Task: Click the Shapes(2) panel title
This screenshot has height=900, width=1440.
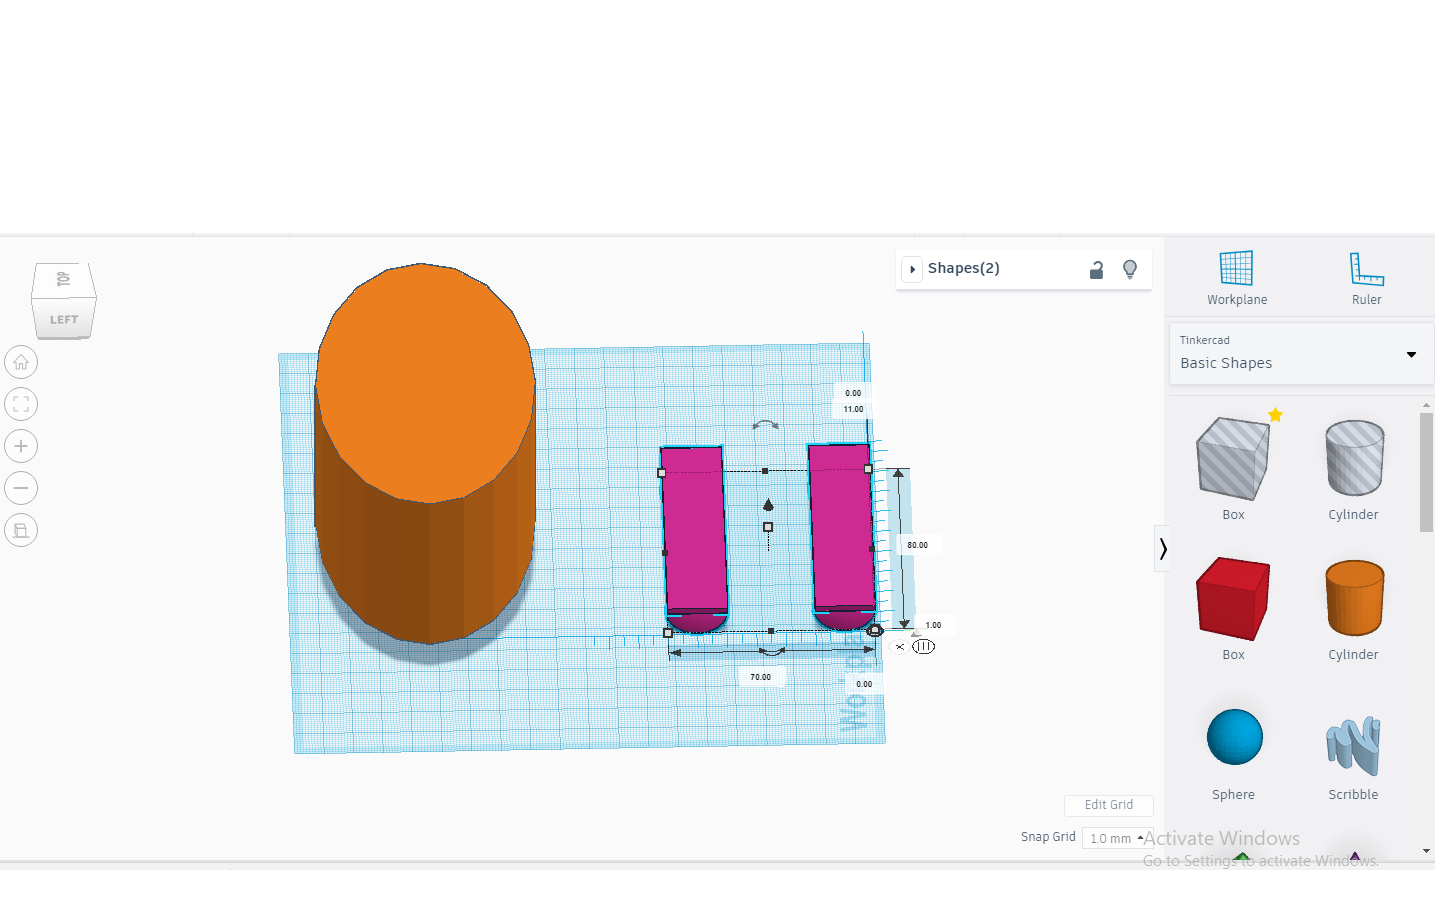Action: 964,268
